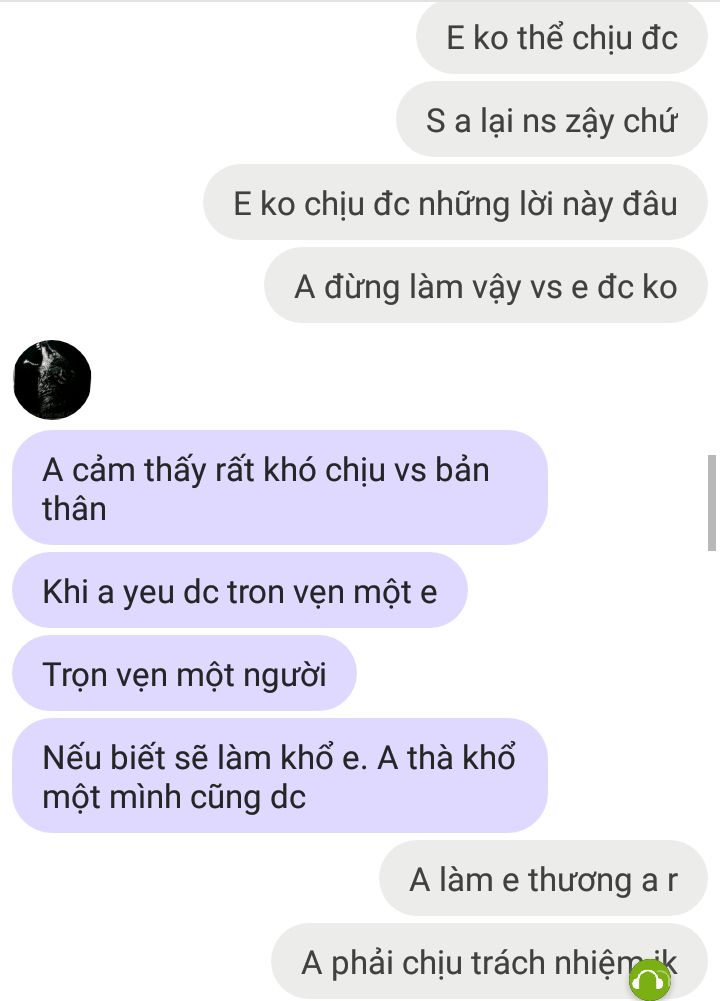Tap the bubble 'A phải chịu trách nhiệm'
Image resolution: width=720 pixels, height=1001 pixels.
pyautogui.click(x=489, y=961)
